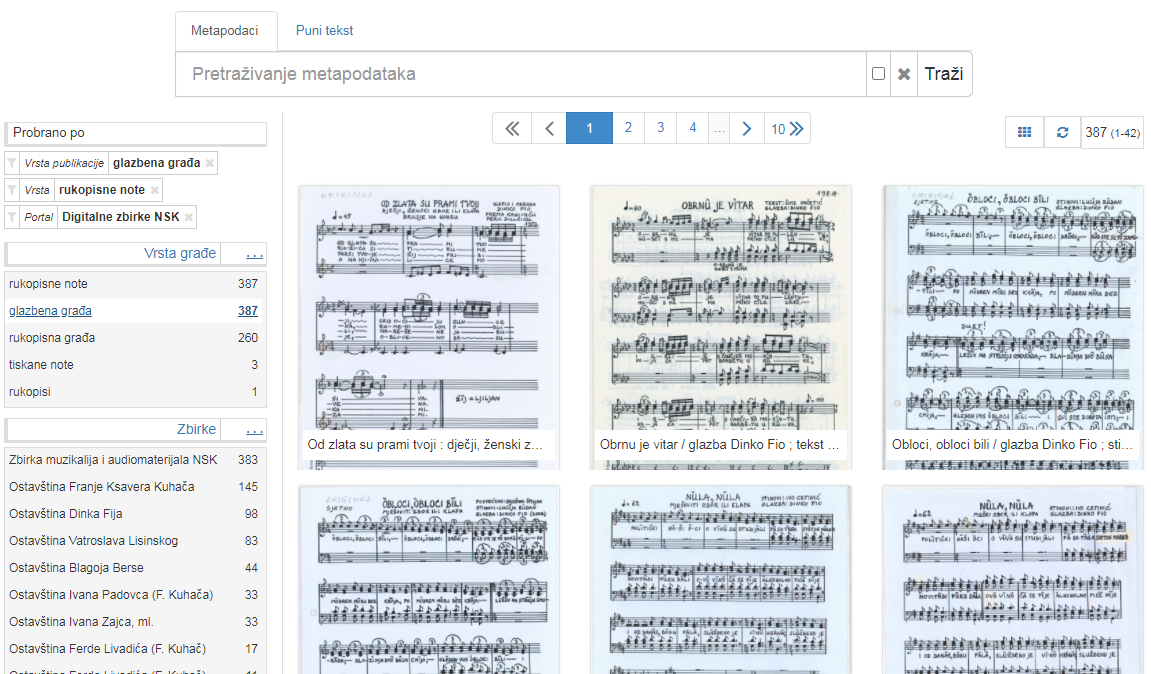Viewport: 1151px width, 674px height.
Task: Jump to last page 10
Action: [787, 128]
